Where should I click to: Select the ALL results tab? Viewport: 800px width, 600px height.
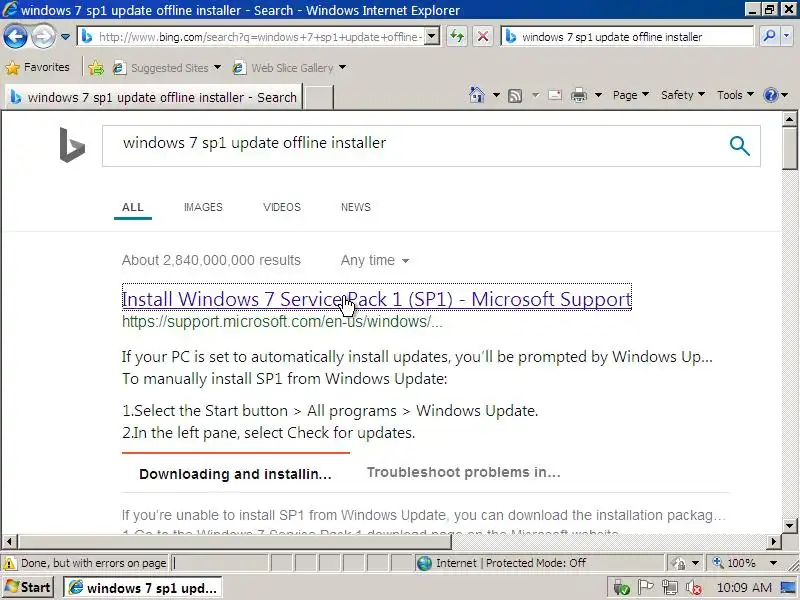tap(133, 207)
